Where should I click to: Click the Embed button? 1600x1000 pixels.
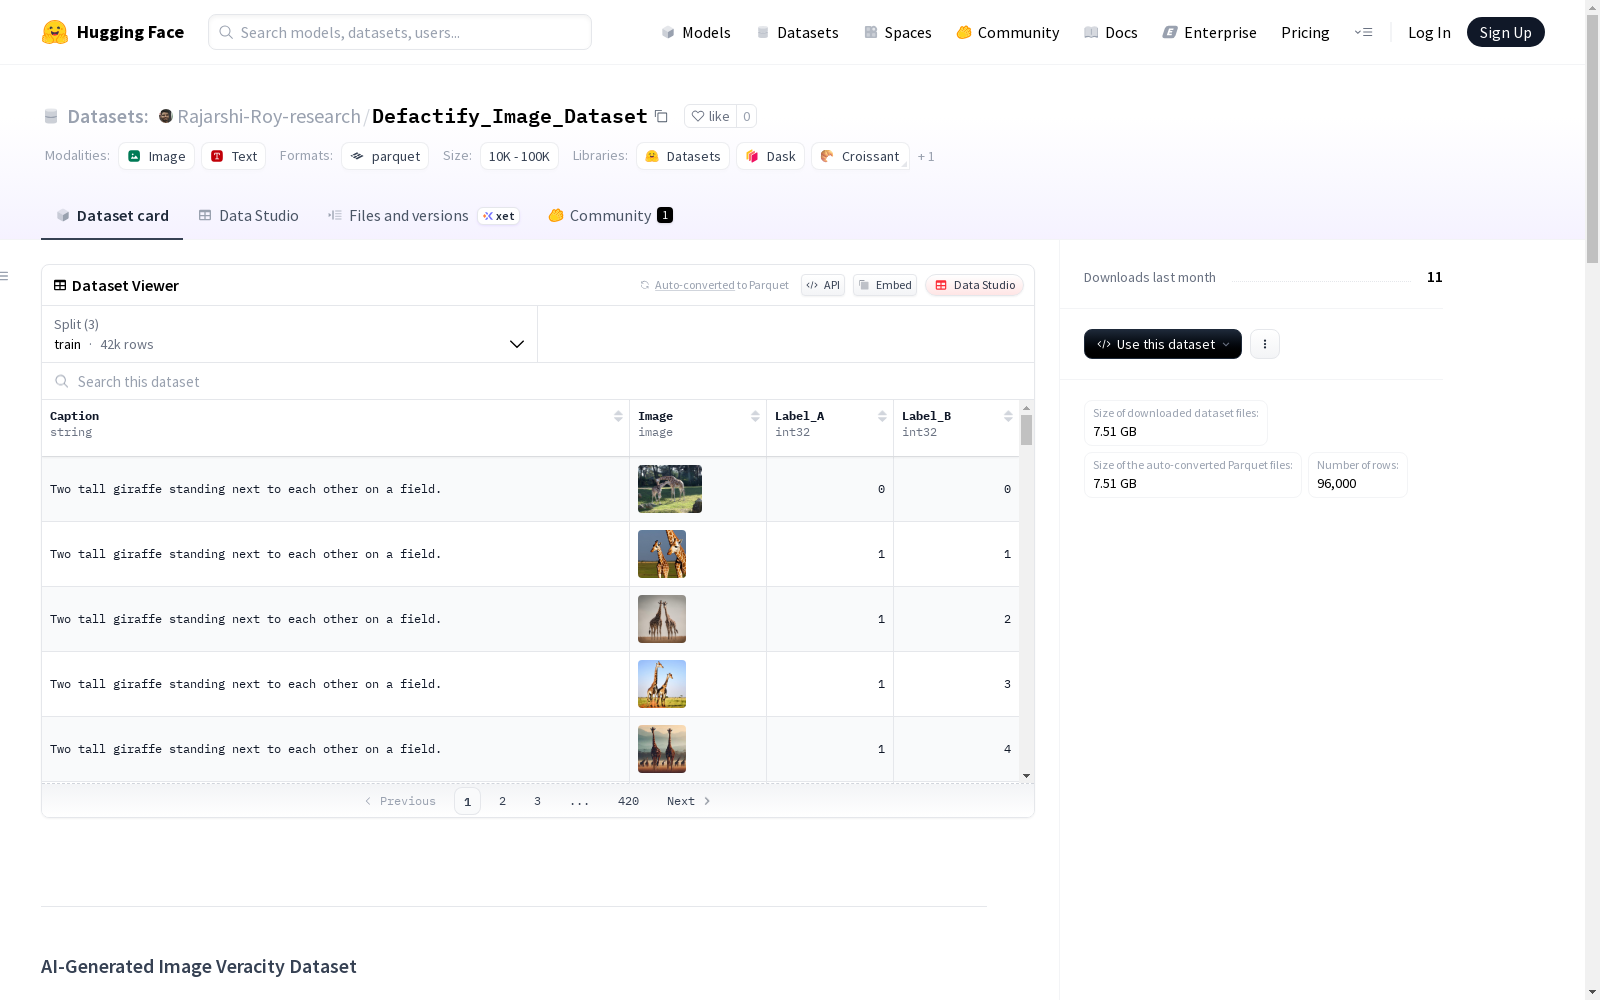(x=885, y=285)
